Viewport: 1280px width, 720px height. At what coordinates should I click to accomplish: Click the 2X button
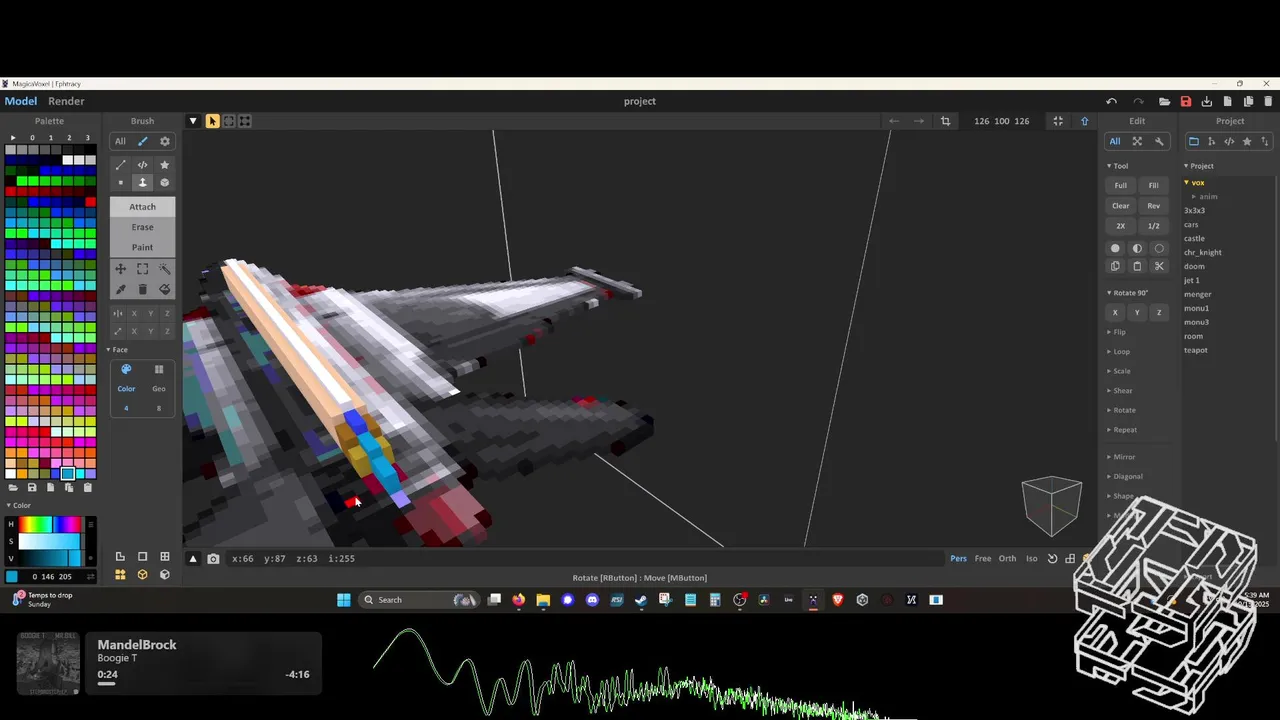[x=1120, y=226]
